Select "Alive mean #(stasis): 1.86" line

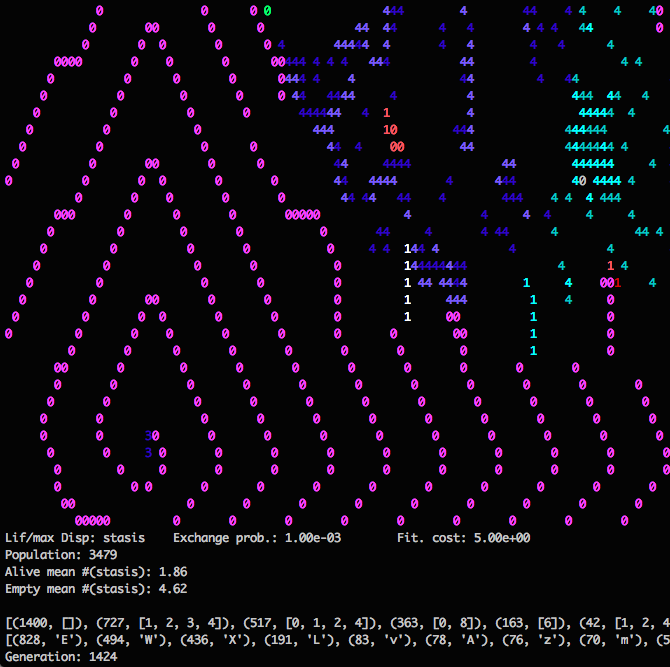pos(96,572)
